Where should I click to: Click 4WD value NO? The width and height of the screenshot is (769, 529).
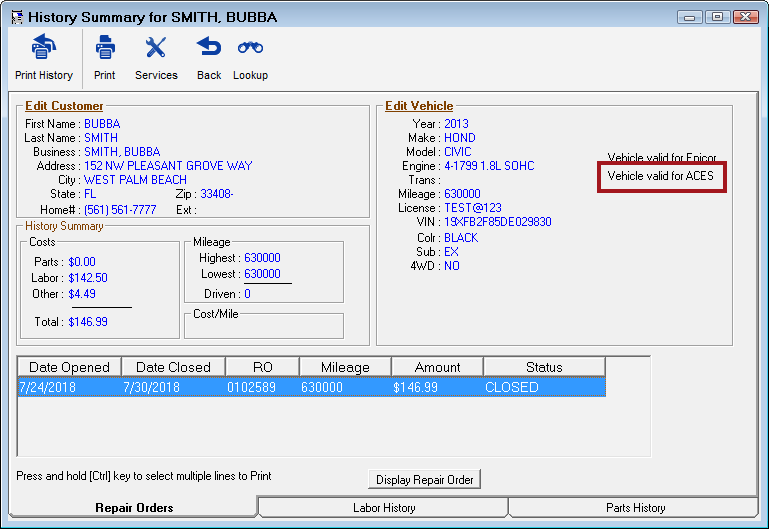coord(452,266)
